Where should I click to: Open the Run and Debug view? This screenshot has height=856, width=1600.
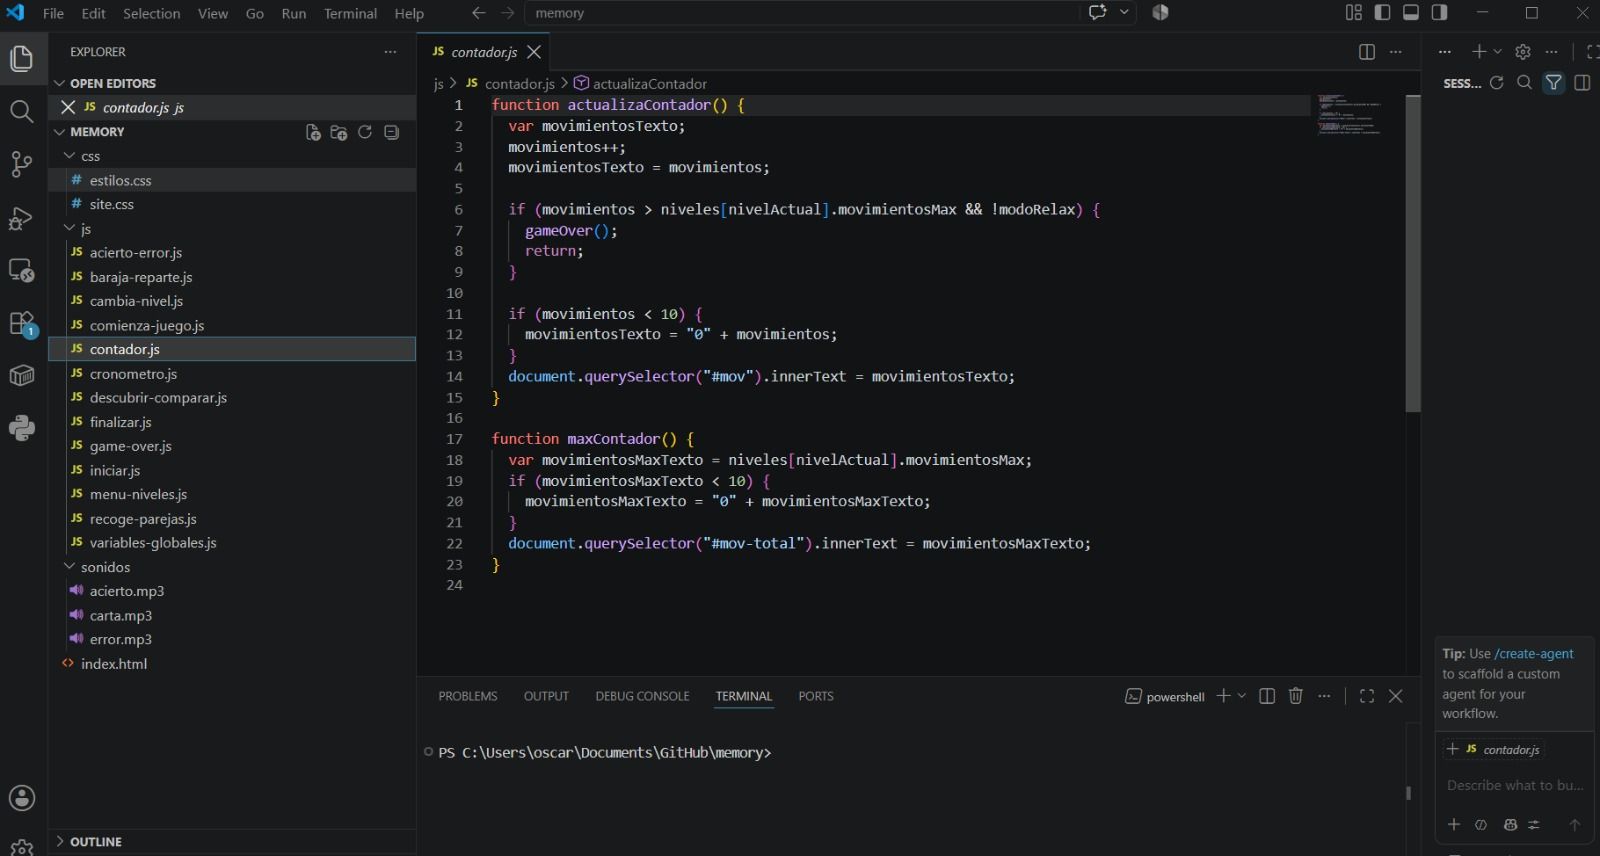point(22,218)
